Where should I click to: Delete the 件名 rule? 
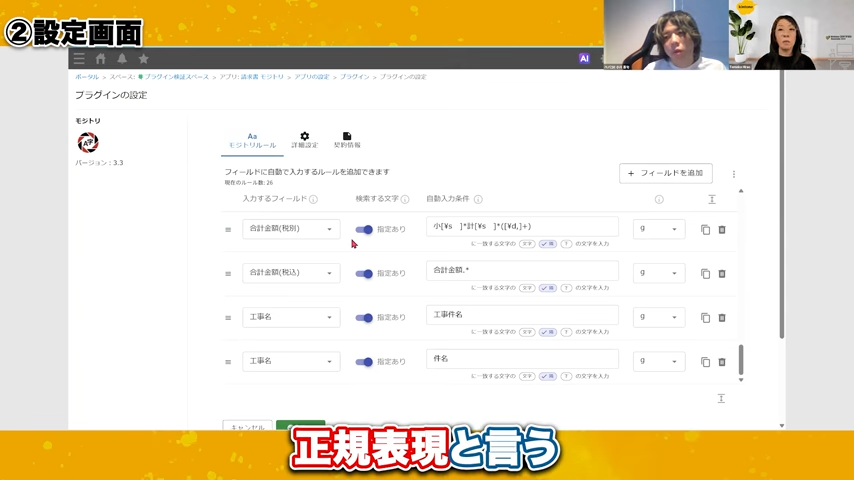(x=722, y=362)
